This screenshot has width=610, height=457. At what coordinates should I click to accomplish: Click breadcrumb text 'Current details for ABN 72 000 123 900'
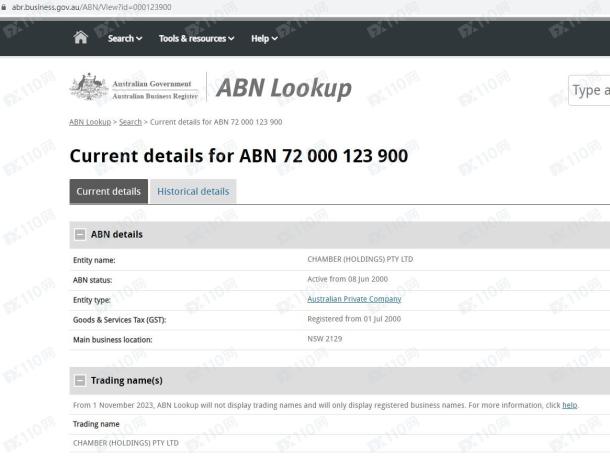(216, 122)
